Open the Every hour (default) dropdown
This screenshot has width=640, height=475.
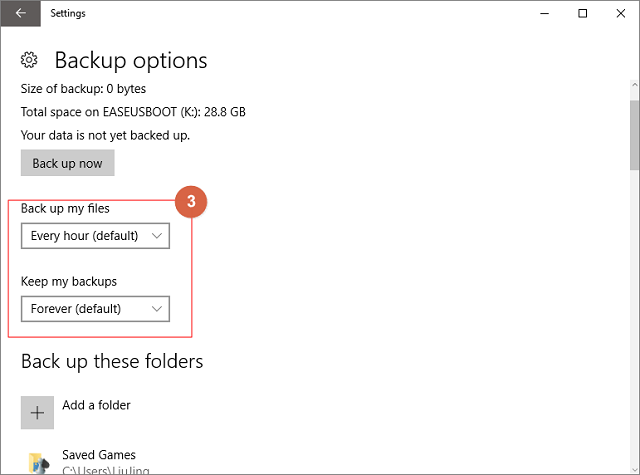tap(96, 236)
